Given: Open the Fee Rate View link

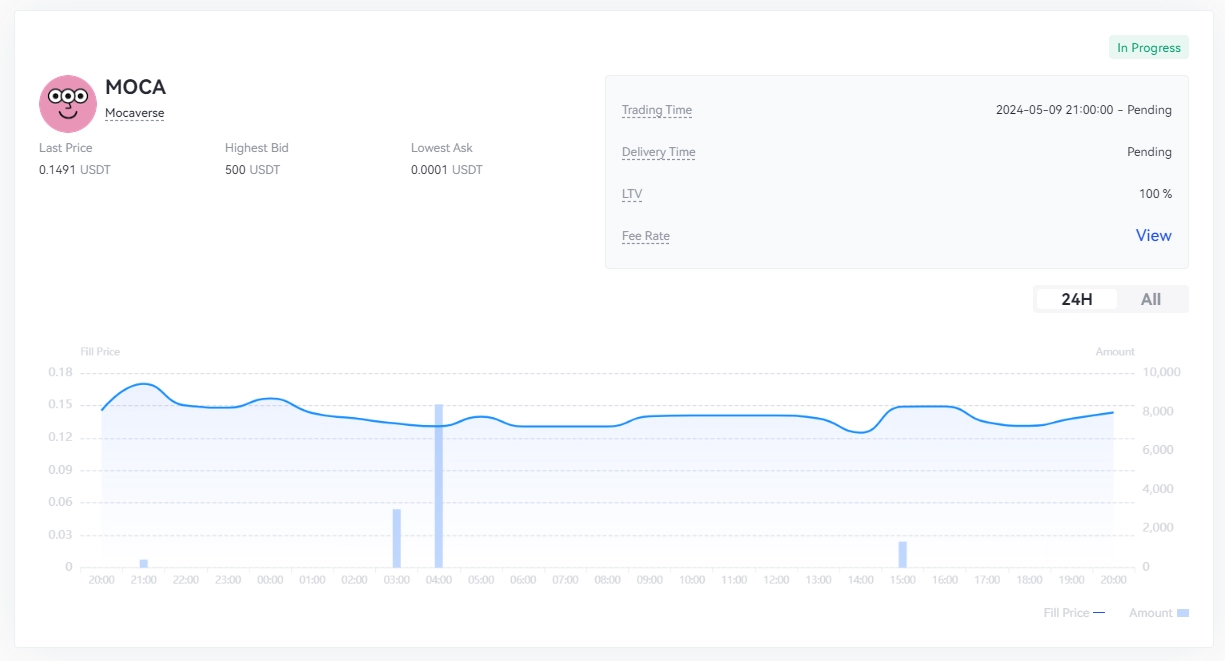Looking at the screenshot, I should coord(1153,235).
